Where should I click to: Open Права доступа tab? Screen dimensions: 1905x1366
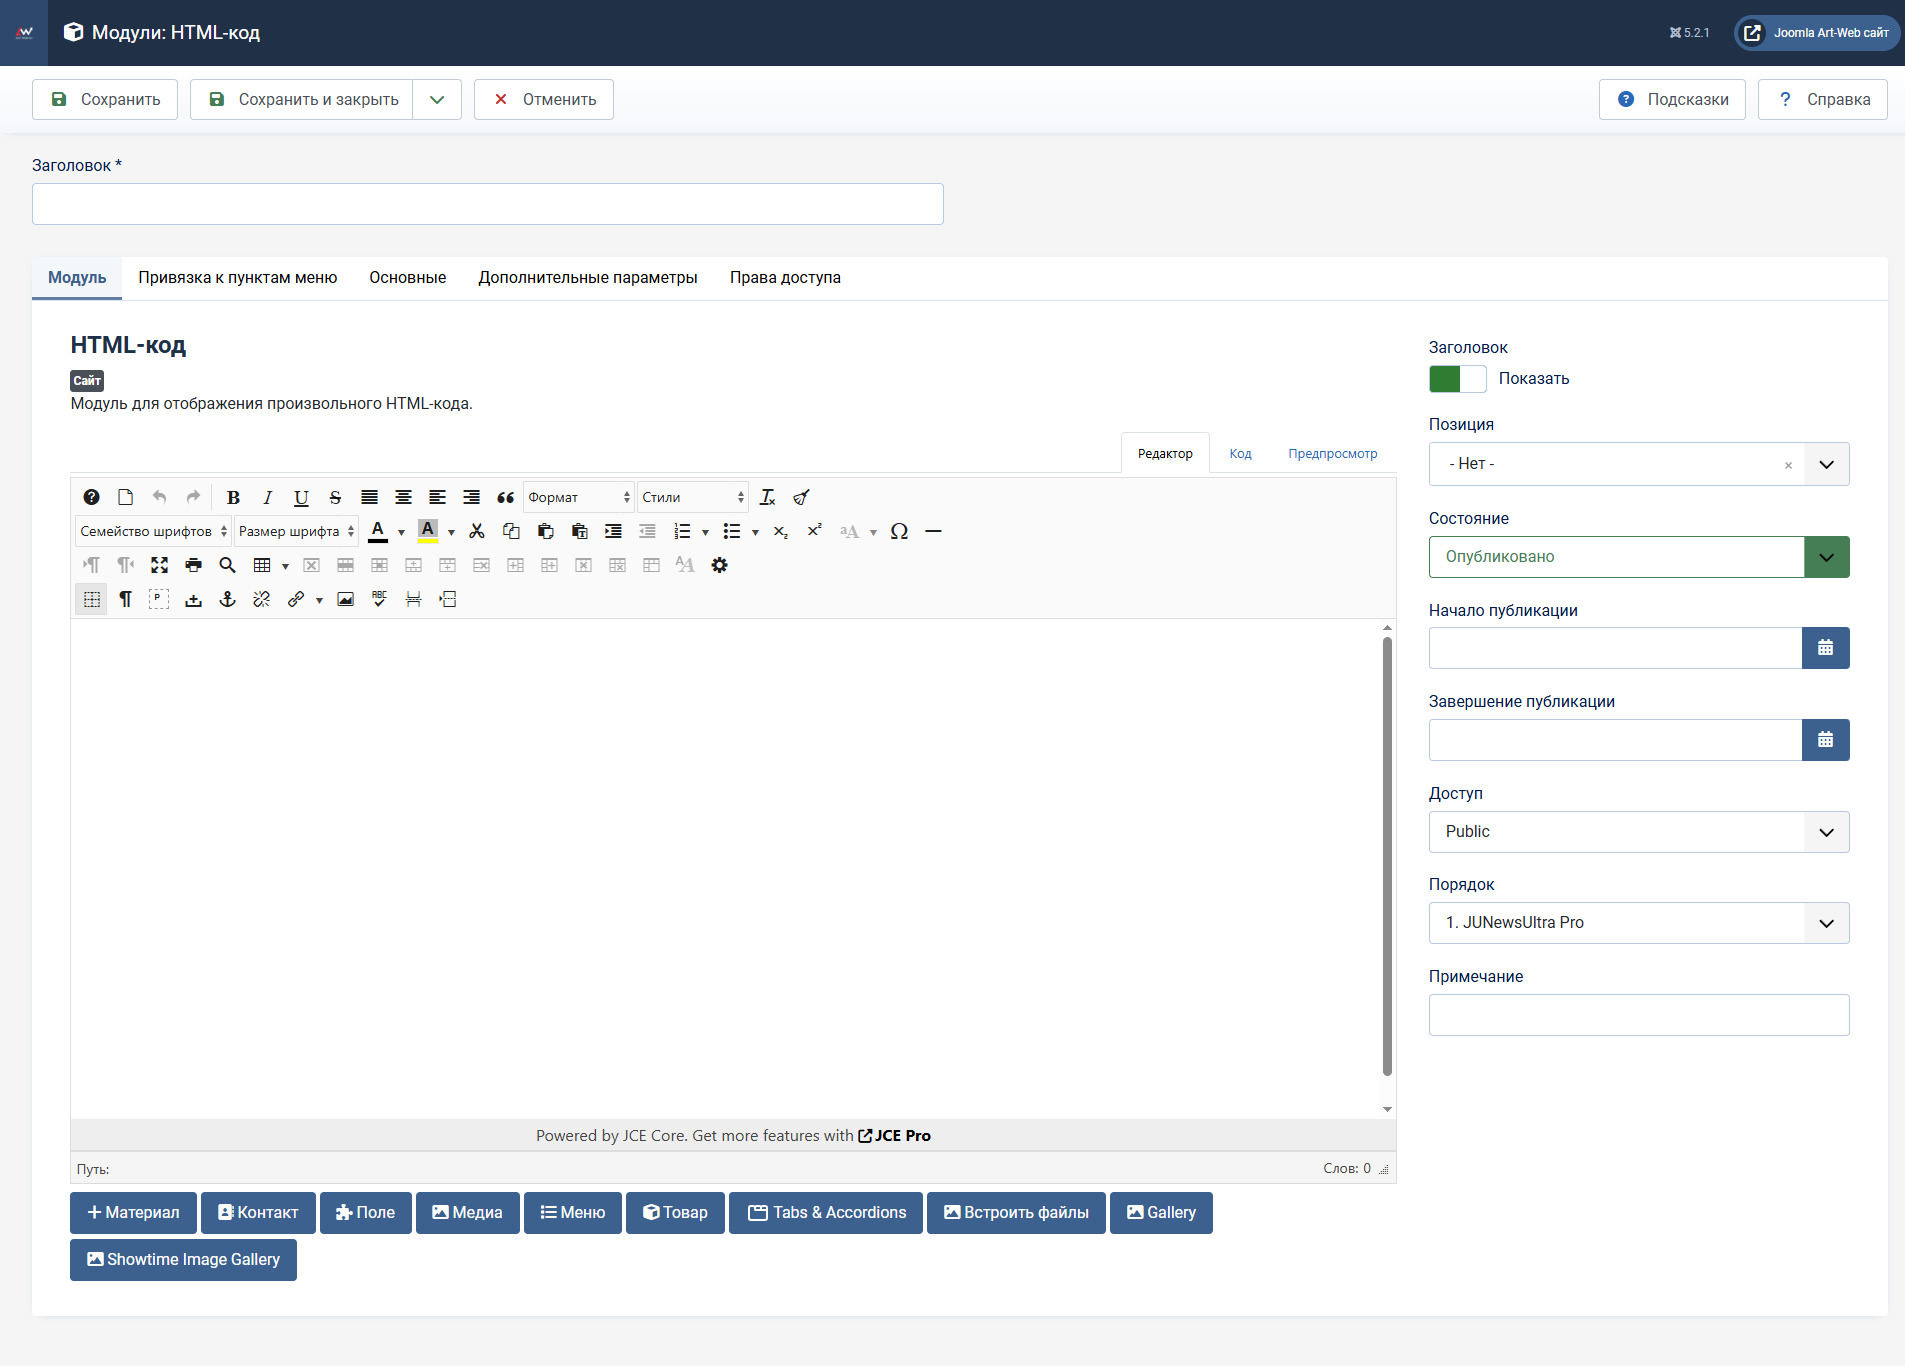(785, 278)
